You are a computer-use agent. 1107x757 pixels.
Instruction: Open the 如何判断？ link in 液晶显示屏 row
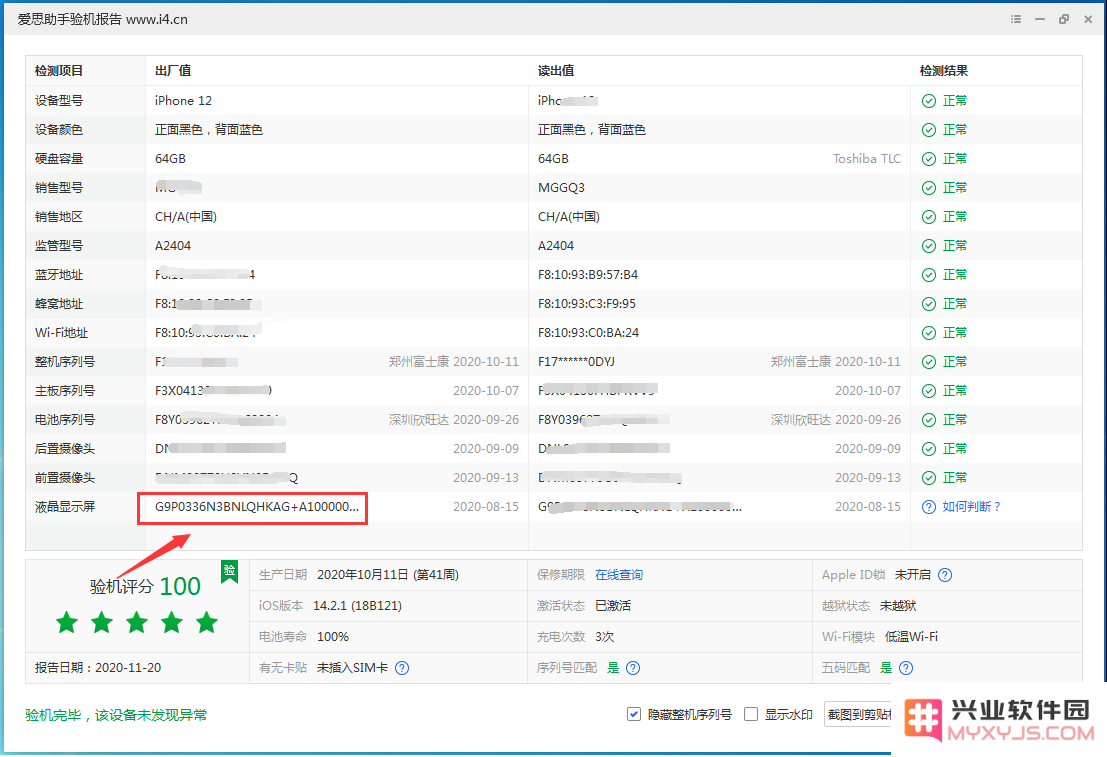971,507
